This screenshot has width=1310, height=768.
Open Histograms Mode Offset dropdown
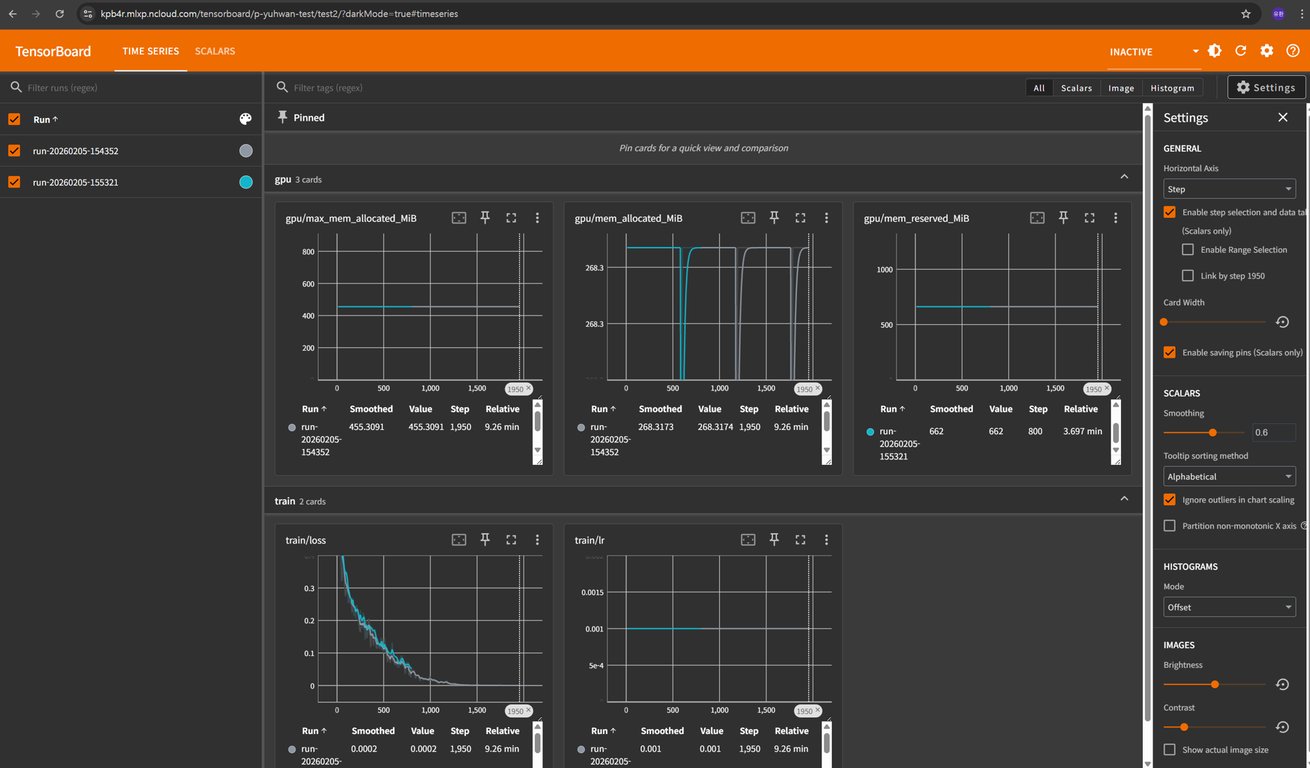(1230, 607)
